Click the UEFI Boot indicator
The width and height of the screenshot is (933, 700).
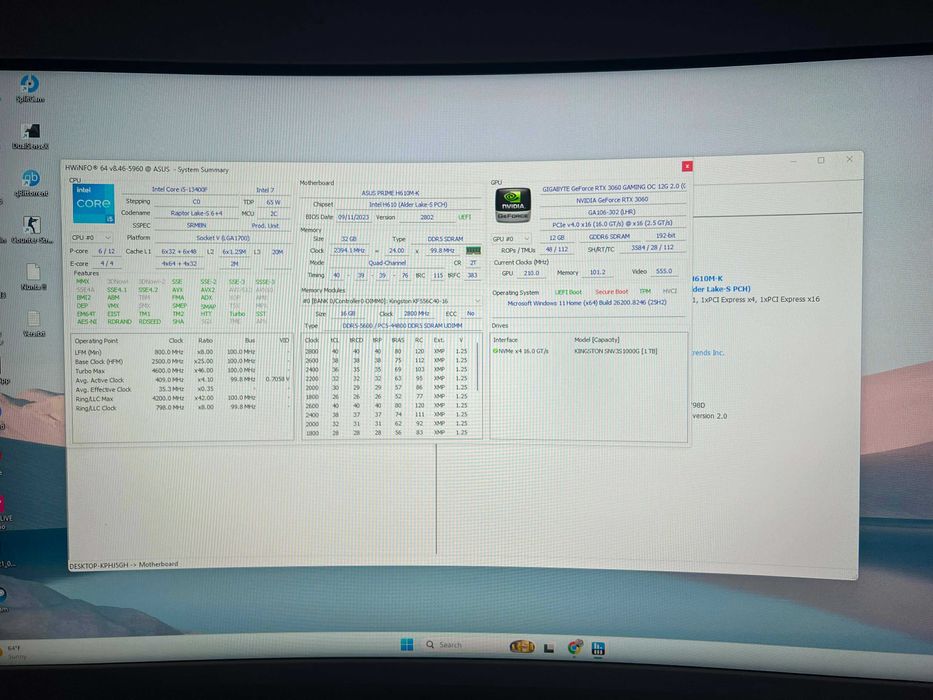[568, 292]
